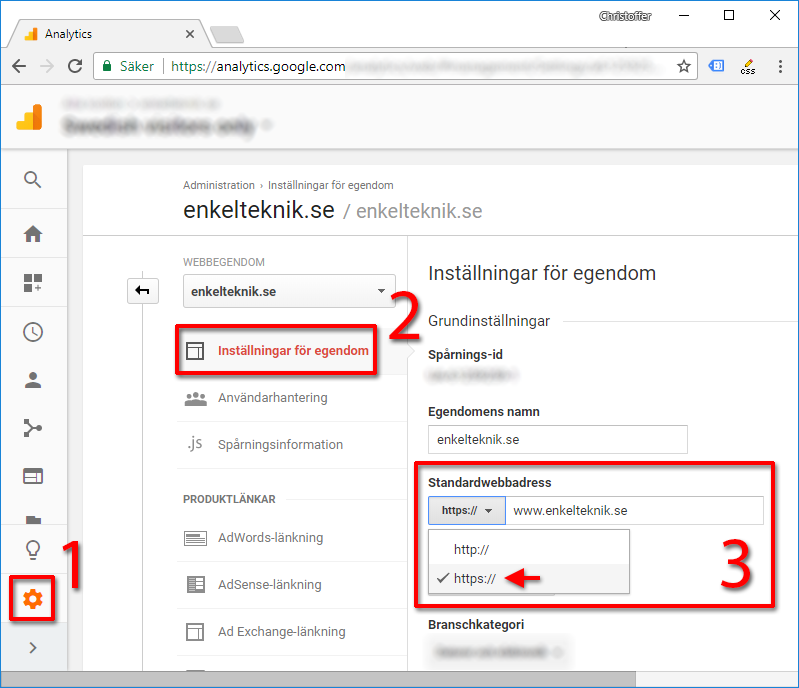
Task: Open the https:// protocol dropdown
Action: [x=466, y=510]
